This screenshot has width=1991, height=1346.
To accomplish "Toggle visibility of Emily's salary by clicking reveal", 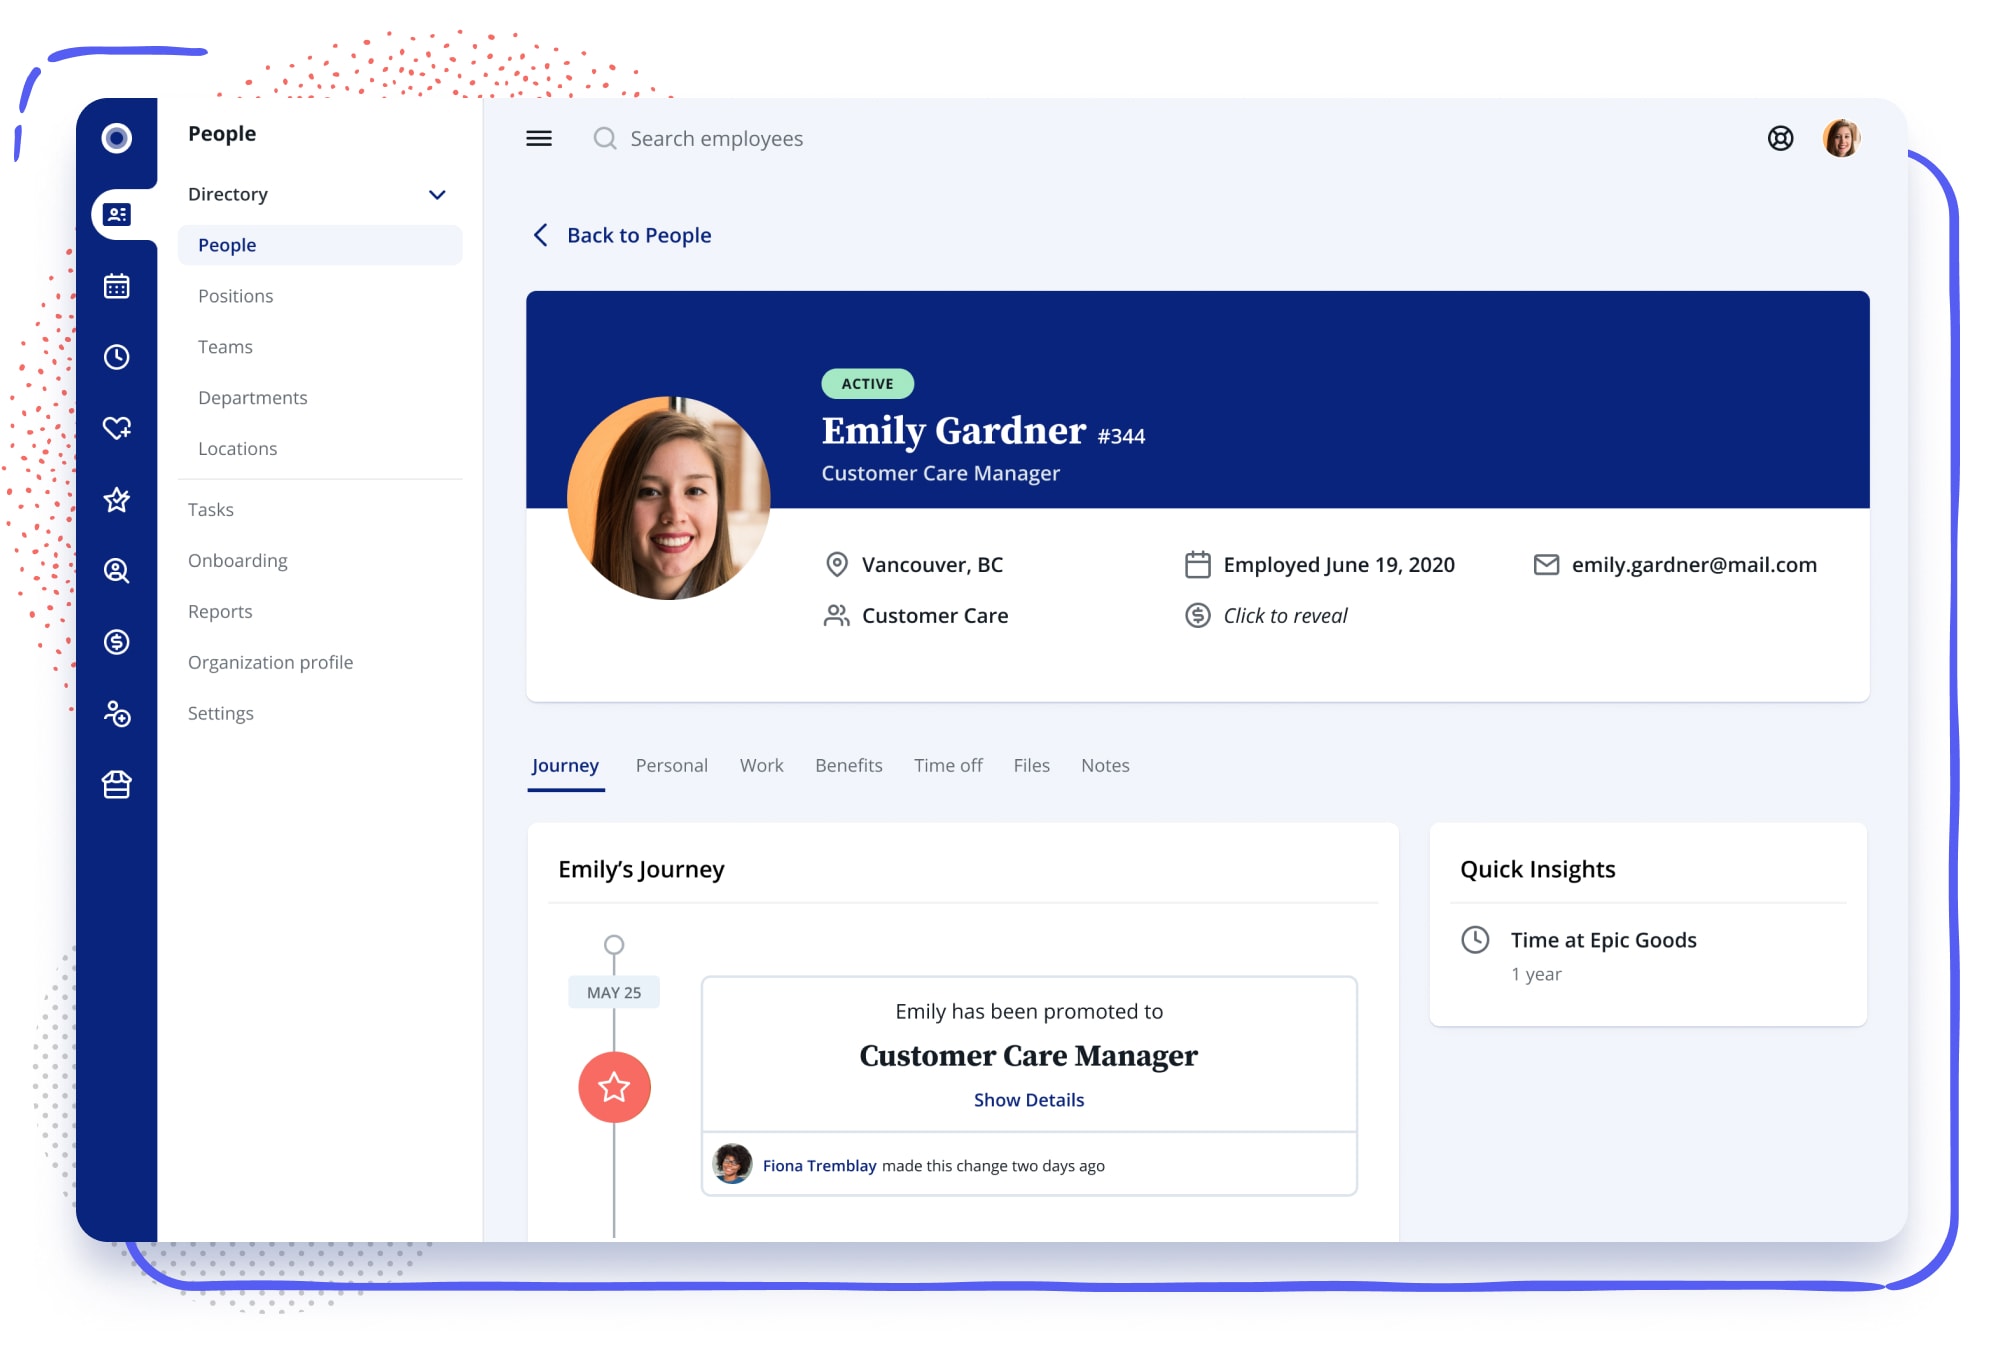I will click(x=1284, y=614).
